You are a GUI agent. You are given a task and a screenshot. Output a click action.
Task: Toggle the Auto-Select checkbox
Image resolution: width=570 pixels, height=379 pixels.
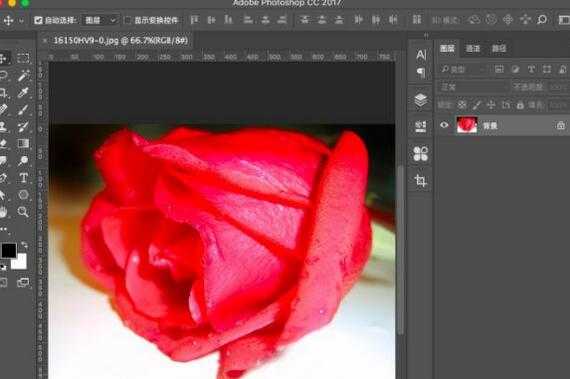click(38, 20)
